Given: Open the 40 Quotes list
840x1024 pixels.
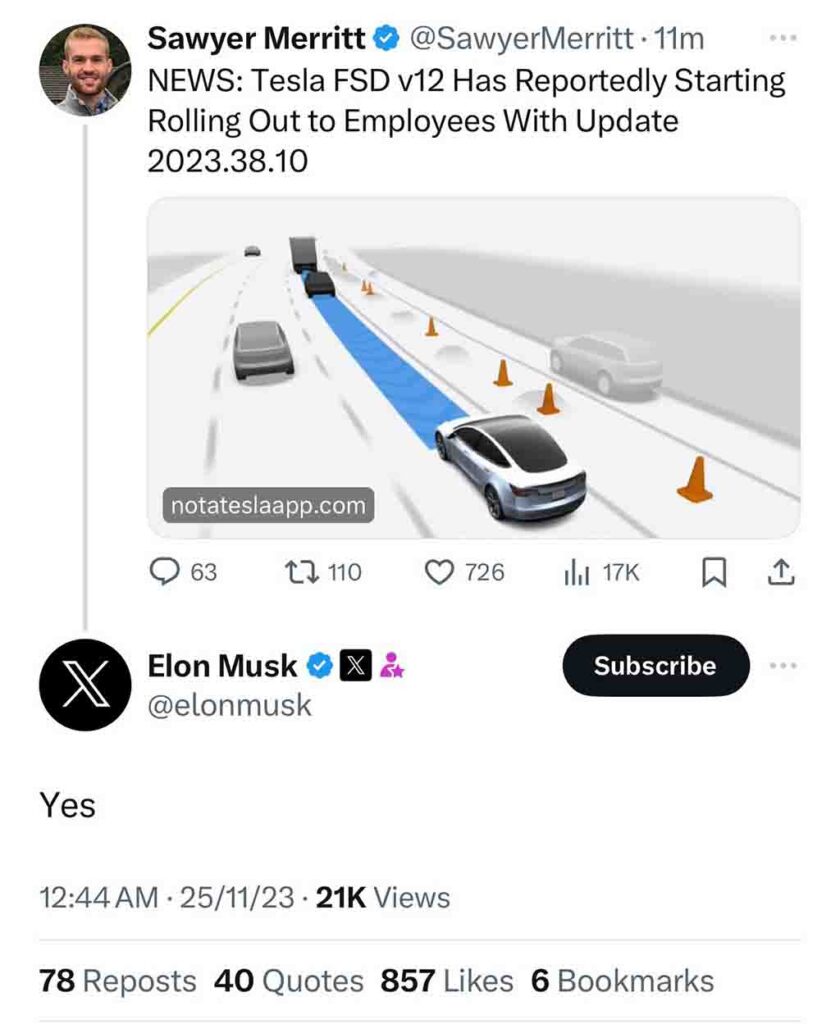Looking at the screenshot, I should (290, 981).
